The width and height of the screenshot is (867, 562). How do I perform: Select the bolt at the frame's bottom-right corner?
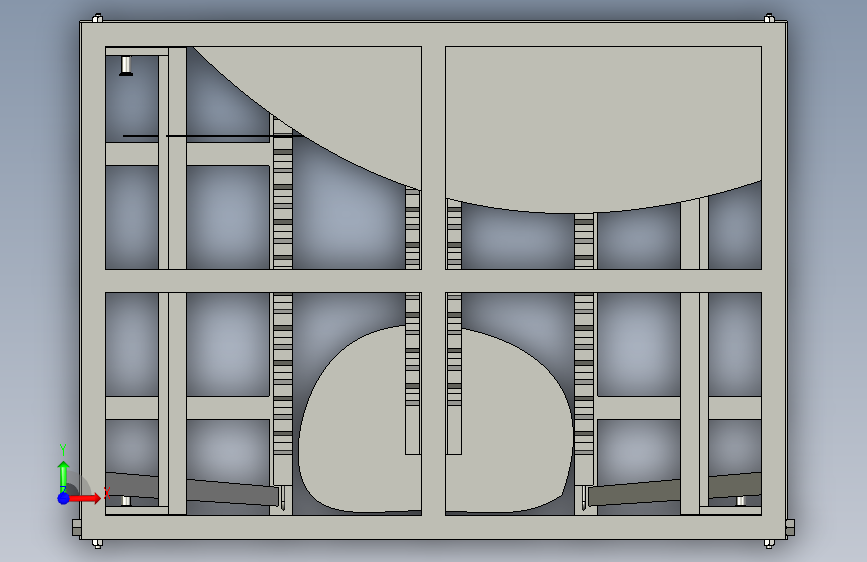point(769,544)
